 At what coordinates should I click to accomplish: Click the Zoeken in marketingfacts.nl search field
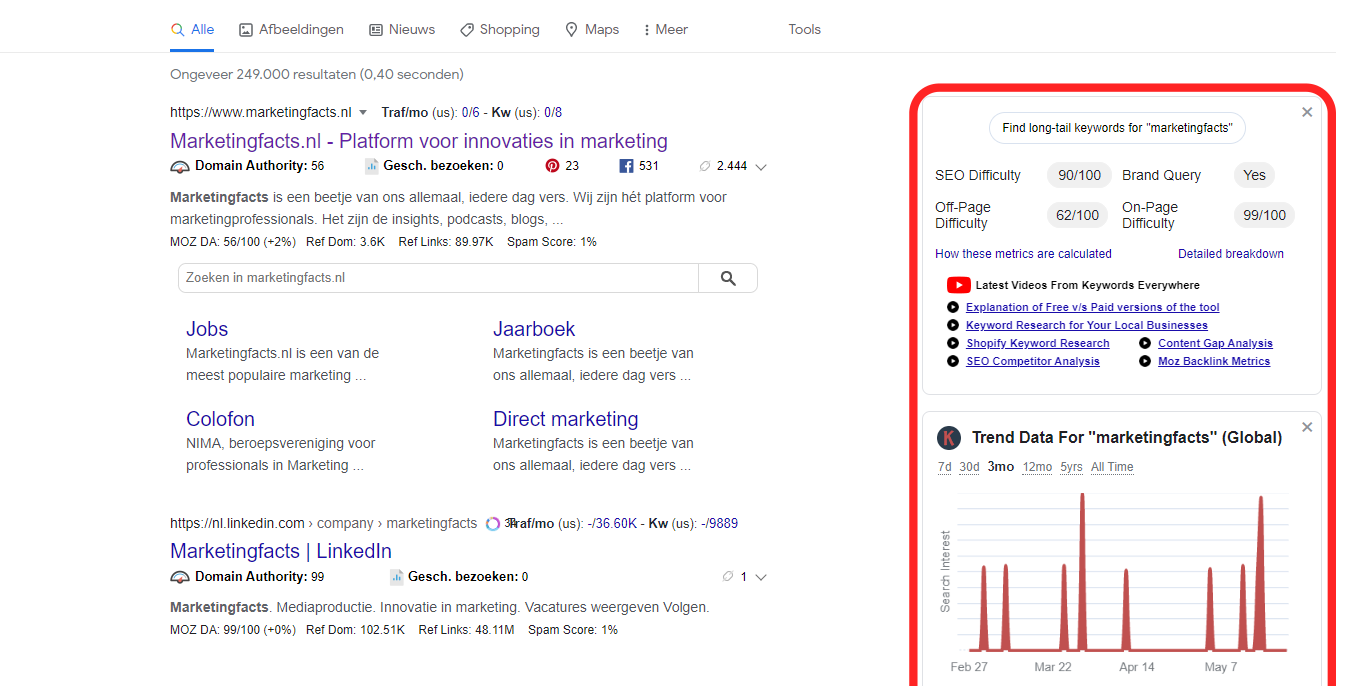click(x=438, y=278)
